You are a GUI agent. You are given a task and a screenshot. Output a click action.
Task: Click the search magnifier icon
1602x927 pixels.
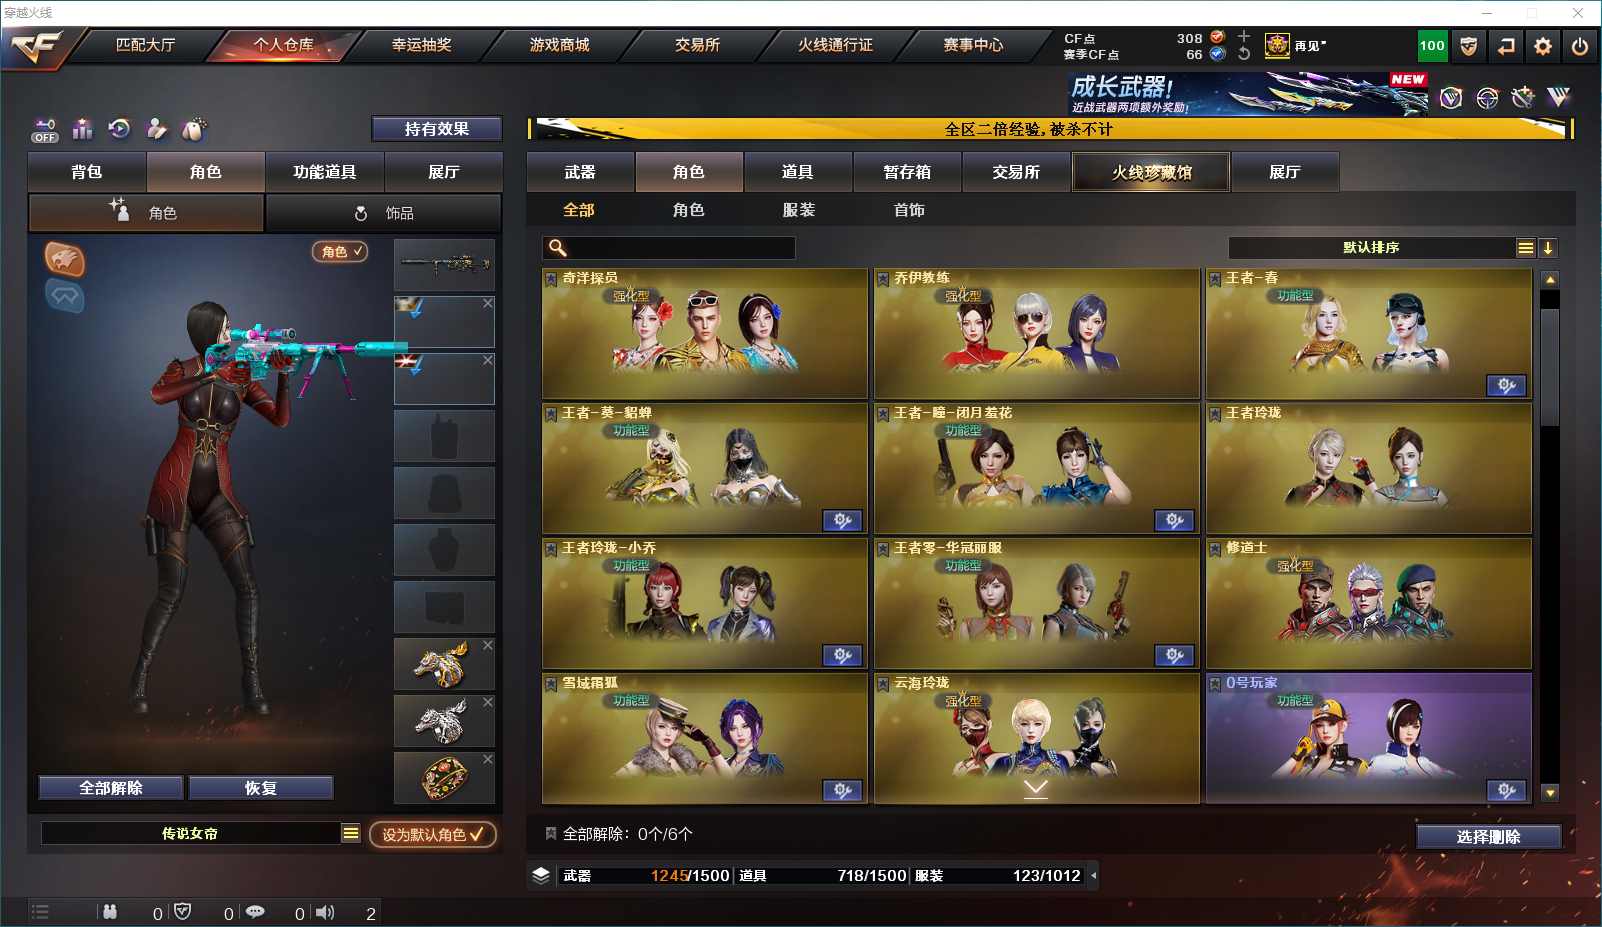558,248
